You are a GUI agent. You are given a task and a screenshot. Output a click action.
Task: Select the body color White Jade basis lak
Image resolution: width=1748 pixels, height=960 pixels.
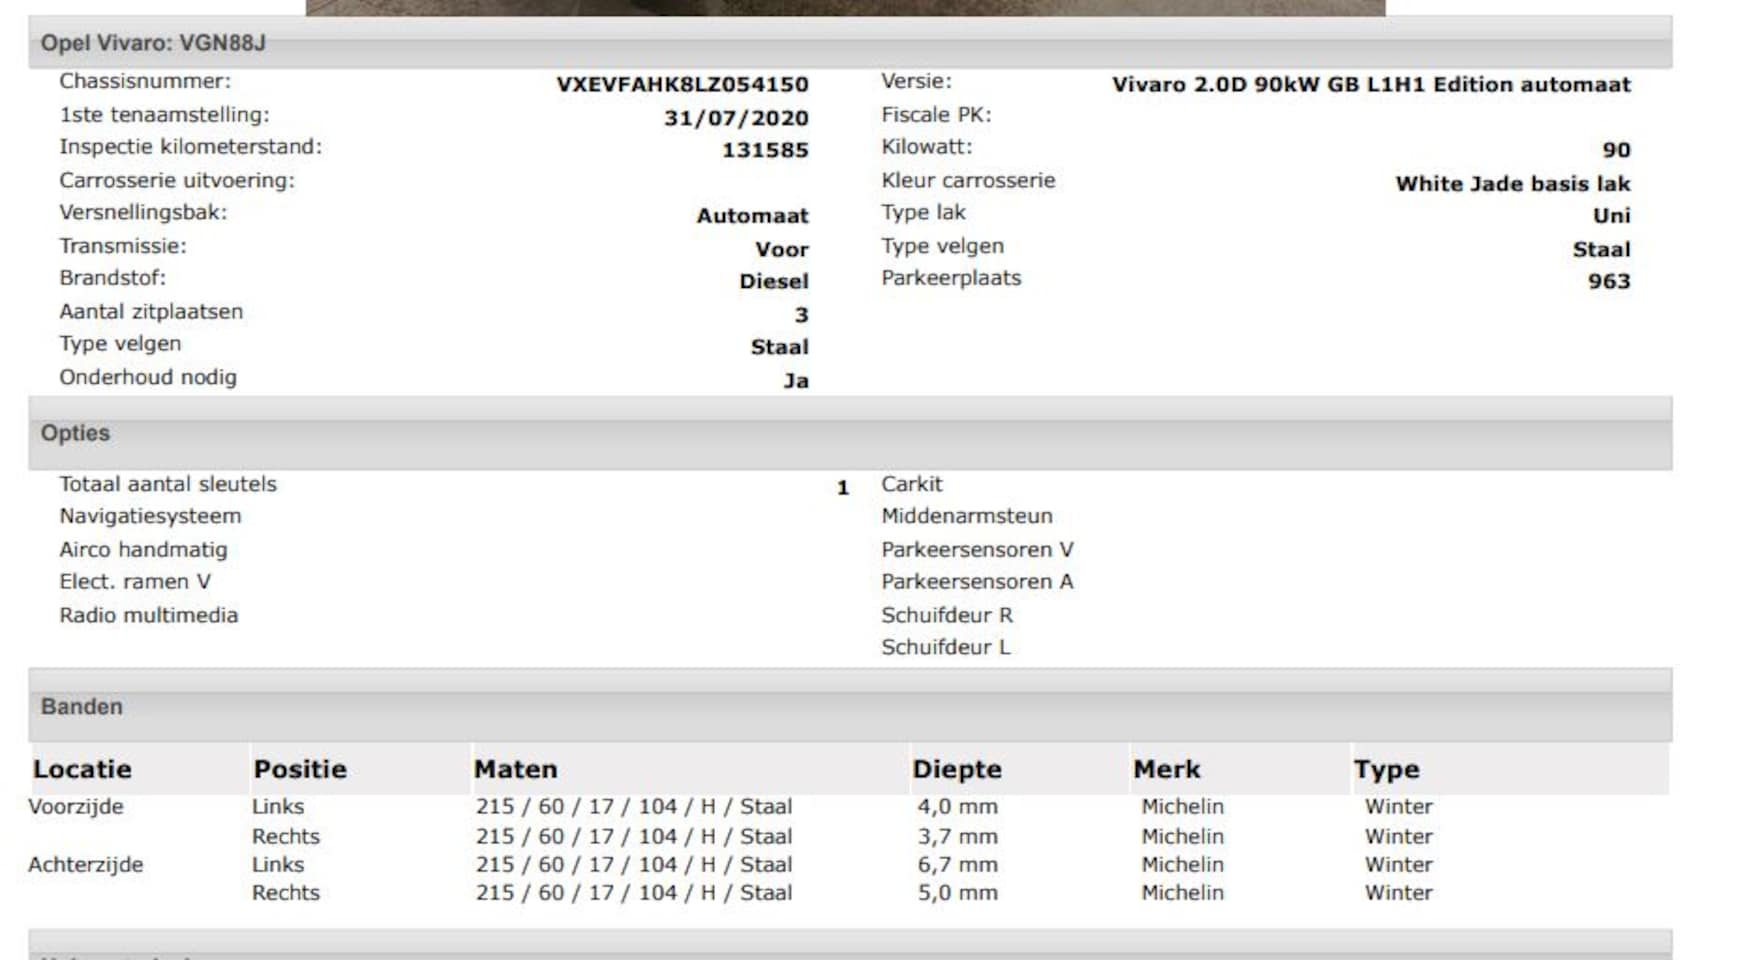click(1513, 184)
